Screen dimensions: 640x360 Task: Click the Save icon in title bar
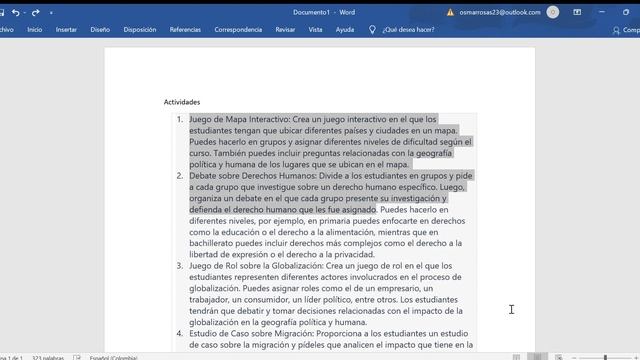pos(2,13)
